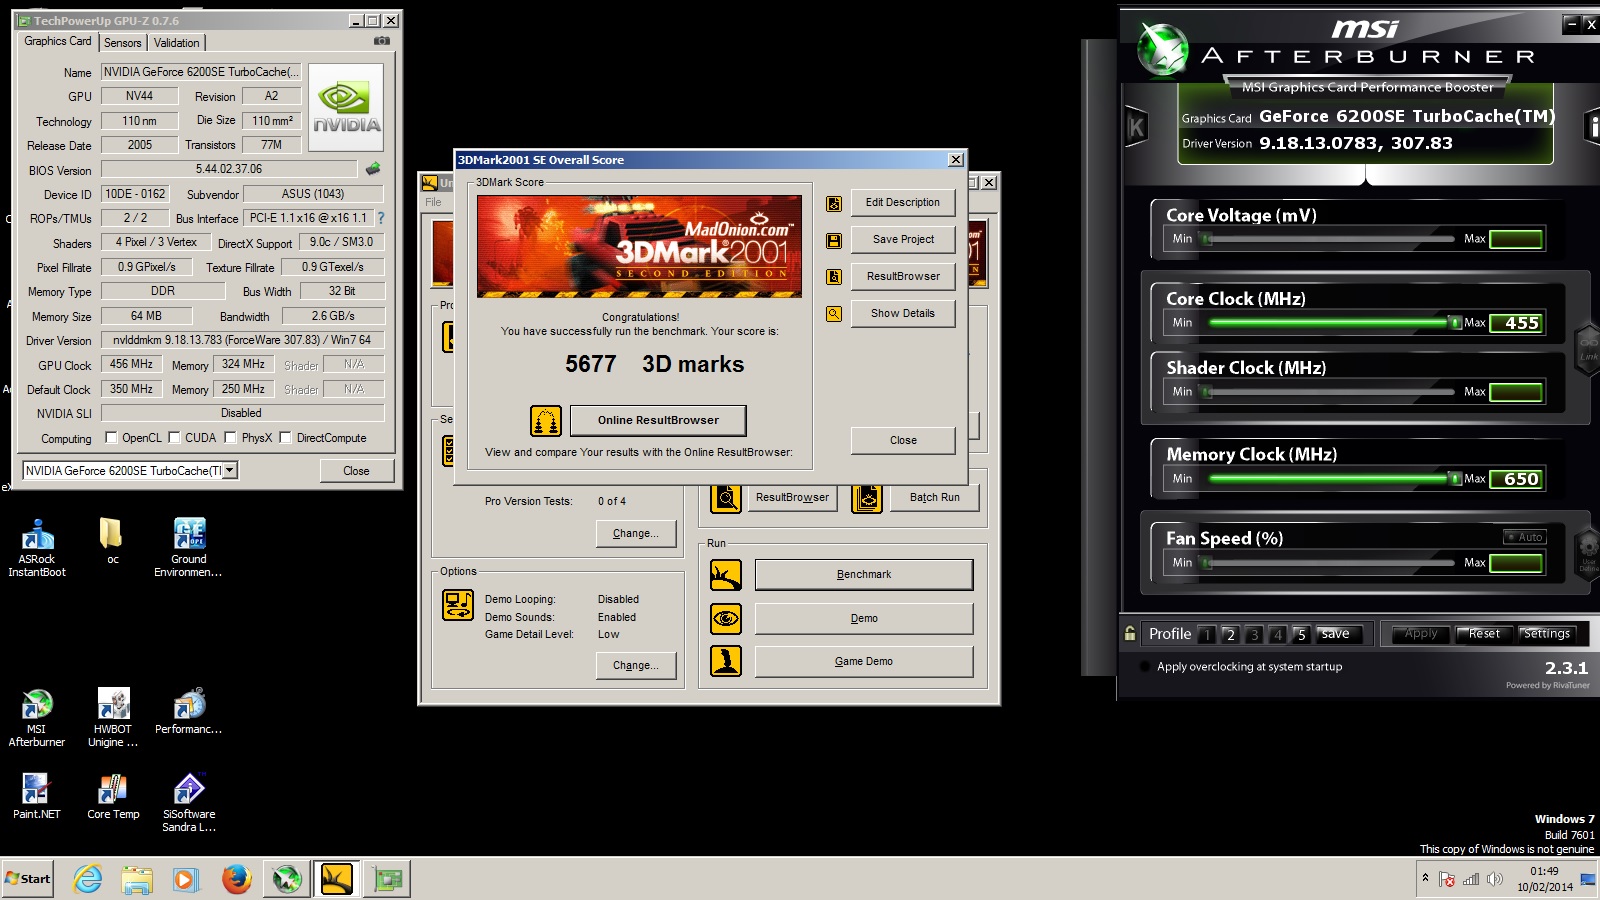Switch to the Validation tab

coord(176,43)
